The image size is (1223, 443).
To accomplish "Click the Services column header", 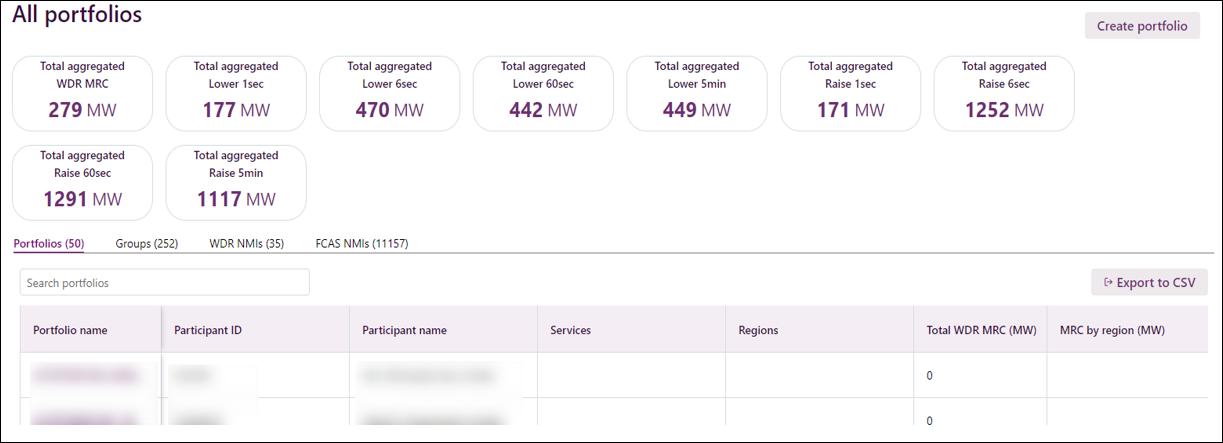I will tap(571, 330).
